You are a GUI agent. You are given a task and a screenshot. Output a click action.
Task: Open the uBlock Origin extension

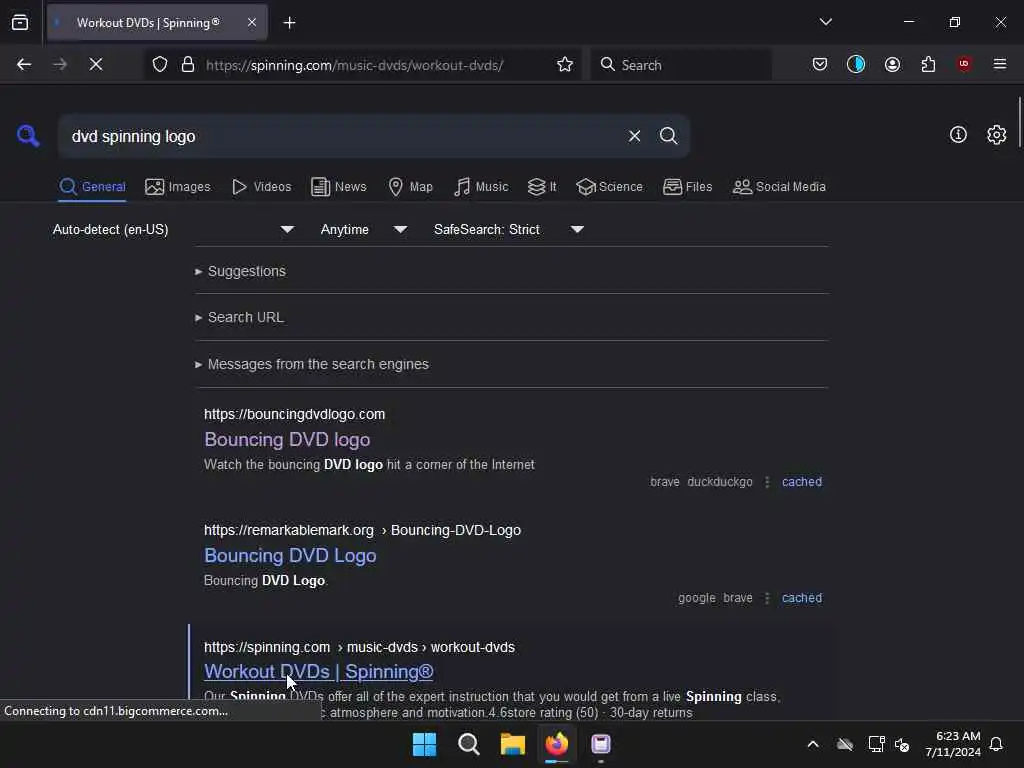click(x=964, y=64)
